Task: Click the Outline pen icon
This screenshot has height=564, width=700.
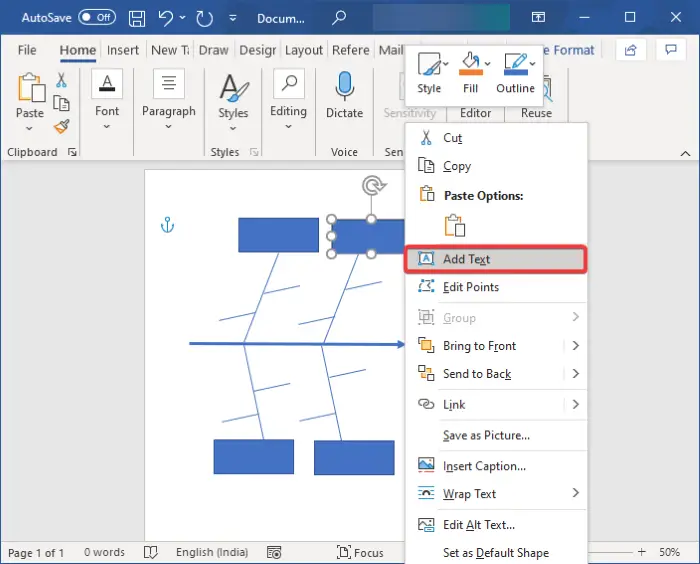Action: [x=516, y=64]
